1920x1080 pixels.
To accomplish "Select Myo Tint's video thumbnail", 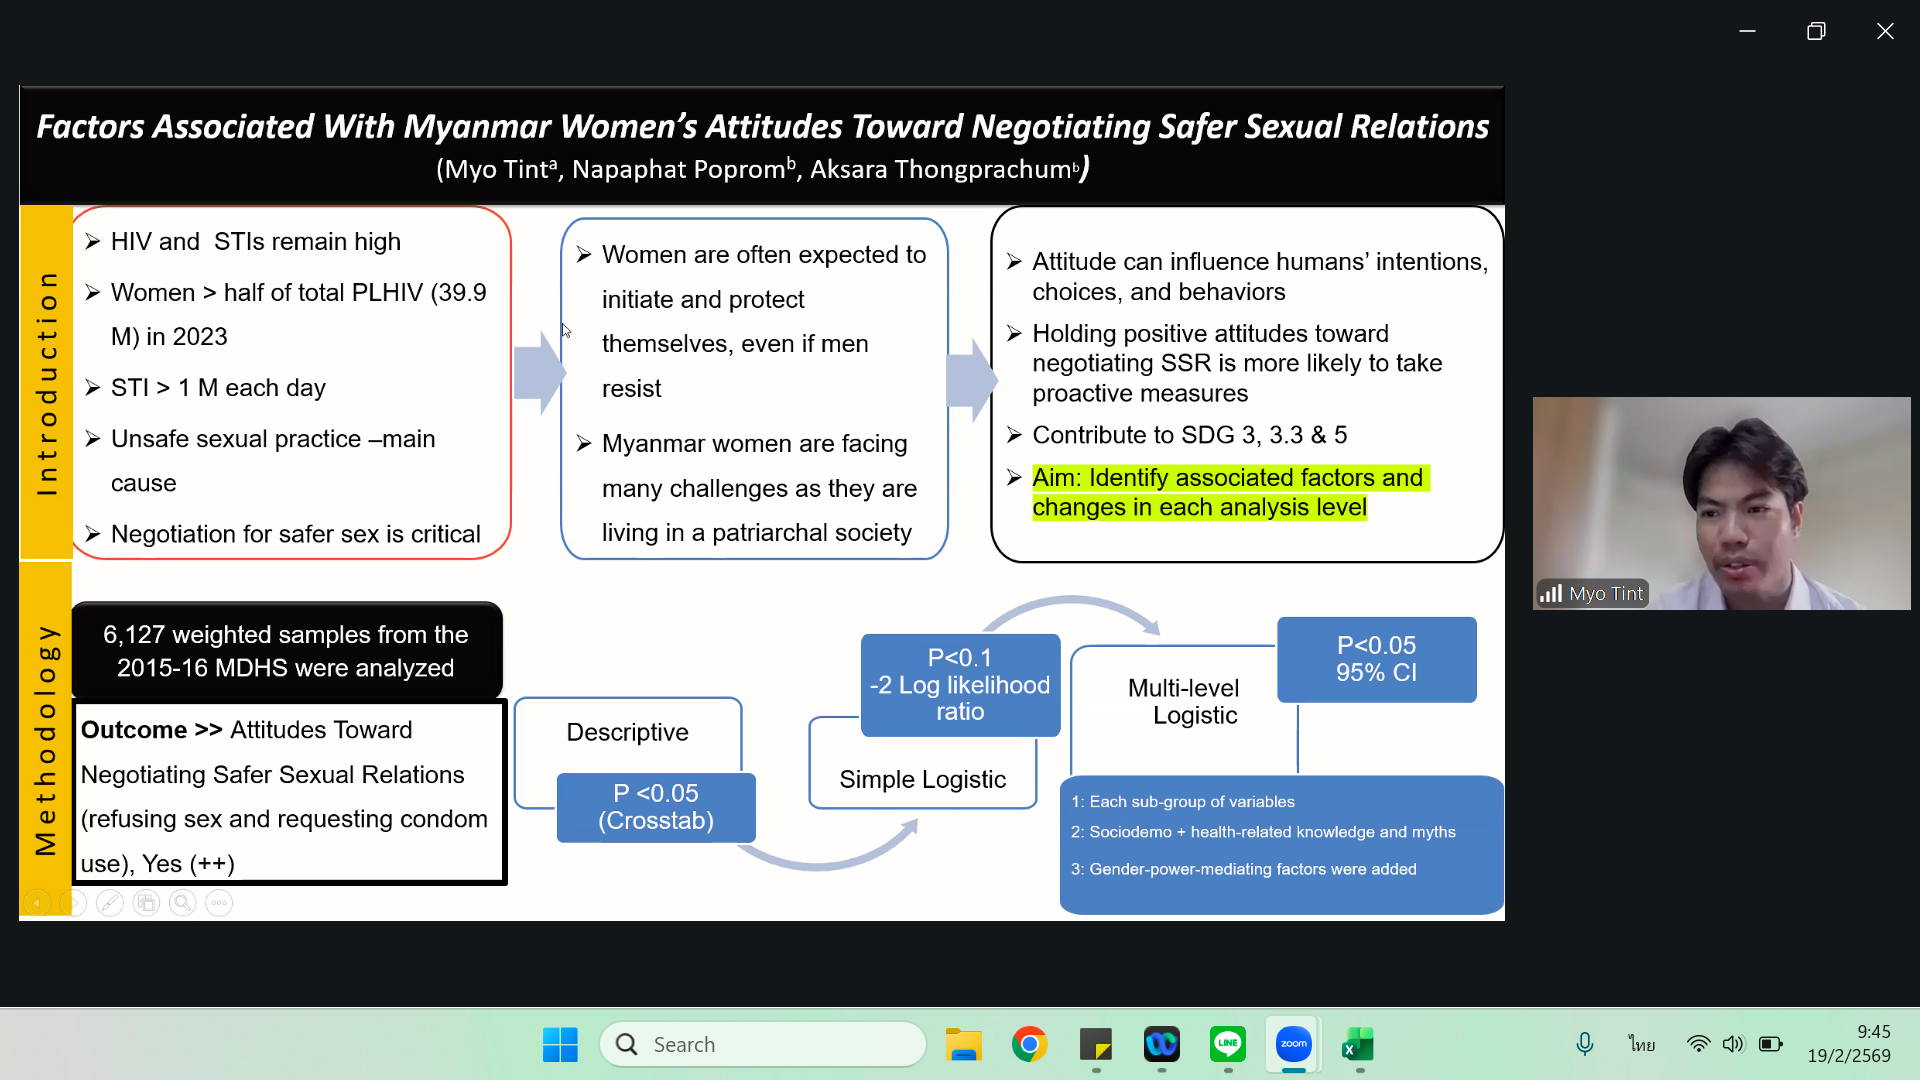I will [x=1721, y=503].
